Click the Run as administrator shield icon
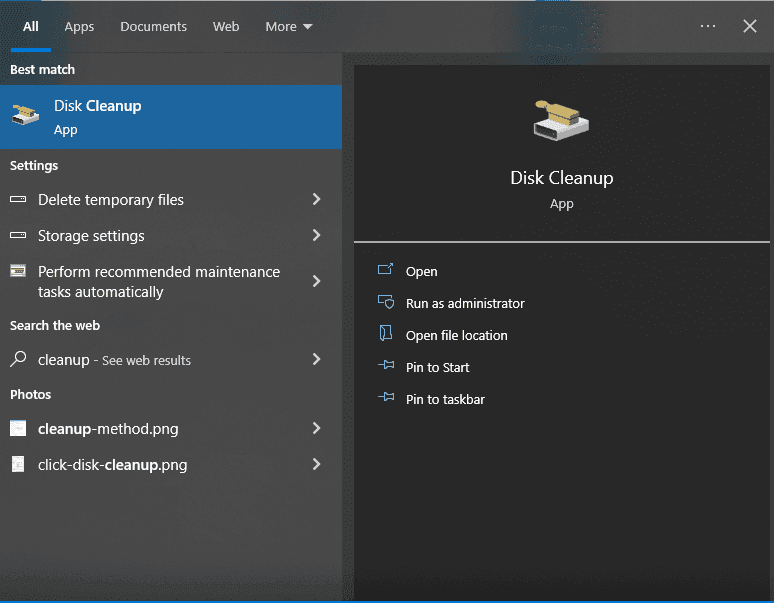 [x=386, y=302]
